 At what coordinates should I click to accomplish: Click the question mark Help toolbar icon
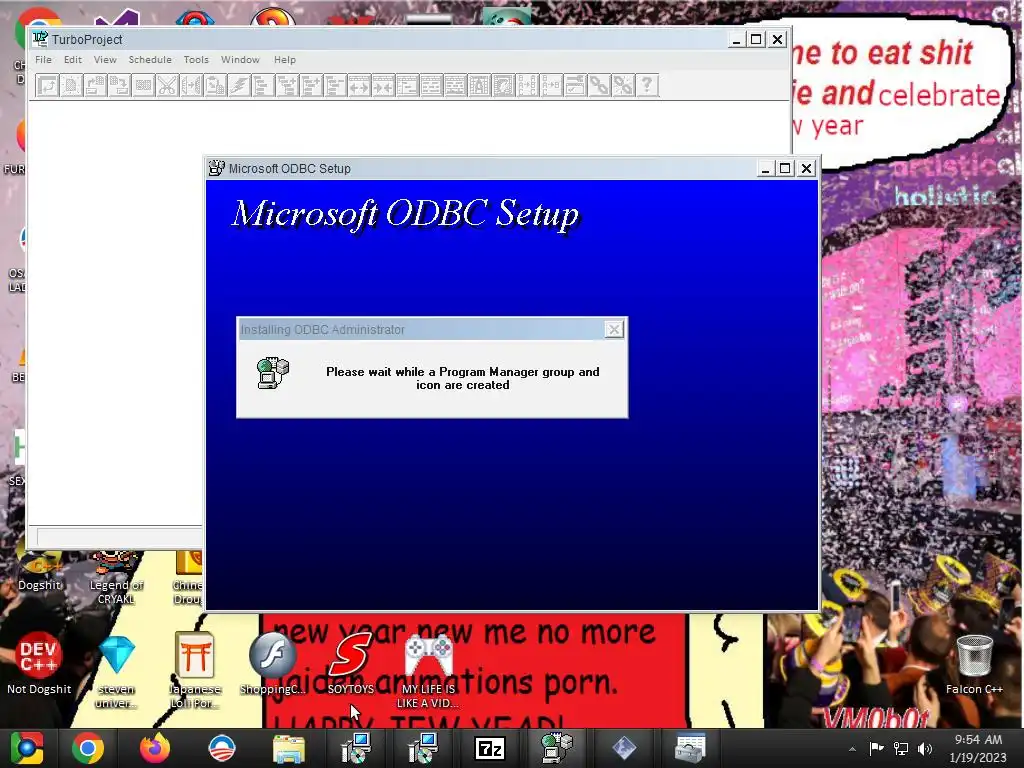point(647,86)
